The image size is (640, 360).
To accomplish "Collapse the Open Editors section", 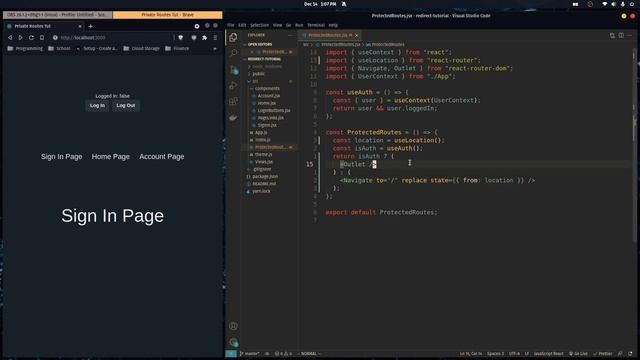I will 260,44.
